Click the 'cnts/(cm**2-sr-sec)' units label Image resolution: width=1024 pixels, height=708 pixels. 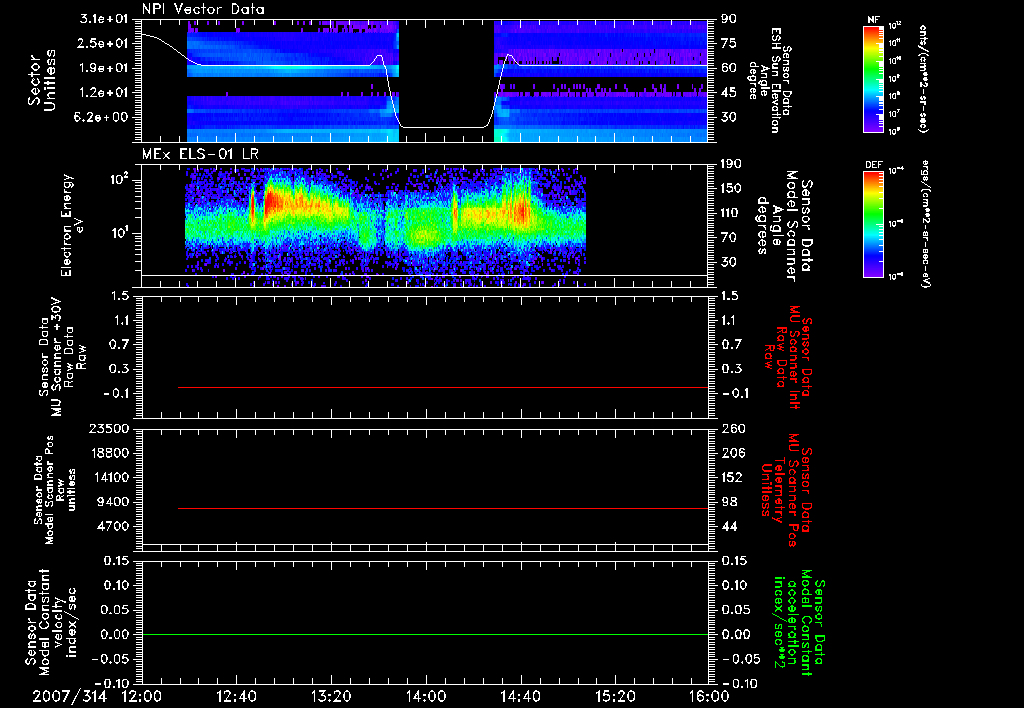[923, 79]
